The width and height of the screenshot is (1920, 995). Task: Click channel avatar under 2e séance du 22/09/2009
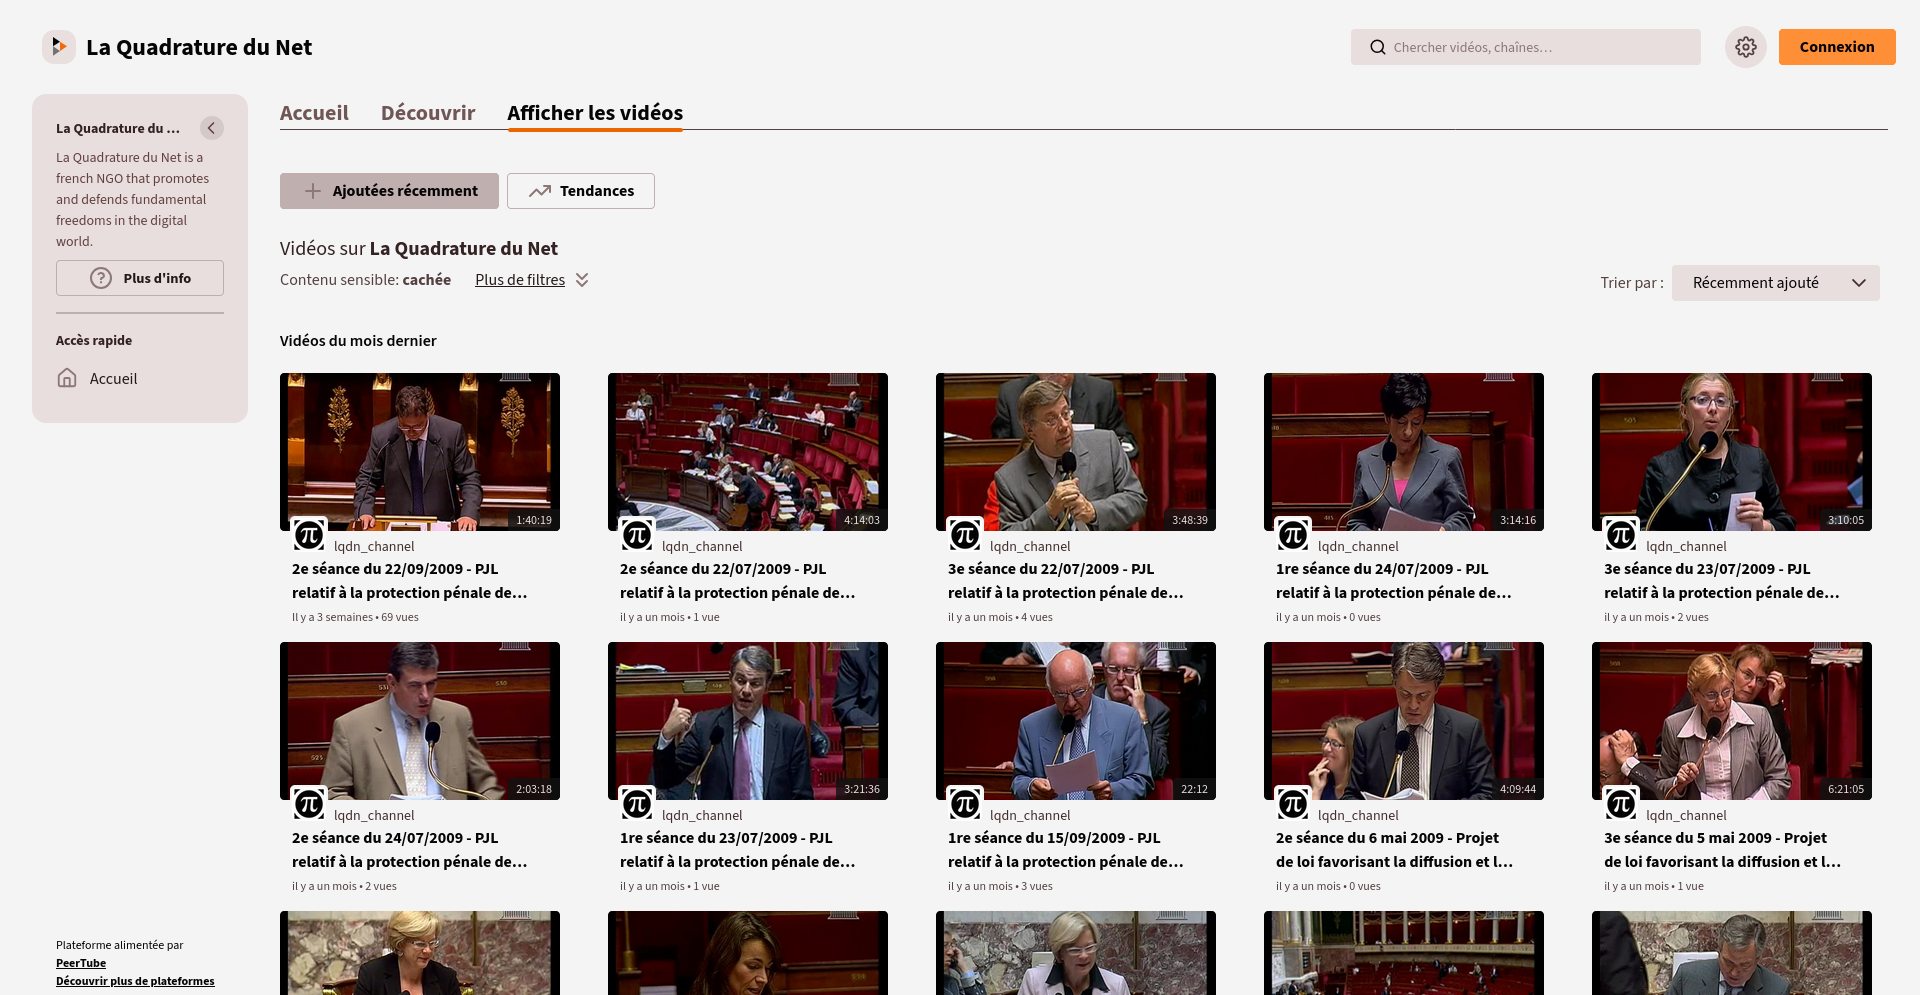click(x=309, y=535)
